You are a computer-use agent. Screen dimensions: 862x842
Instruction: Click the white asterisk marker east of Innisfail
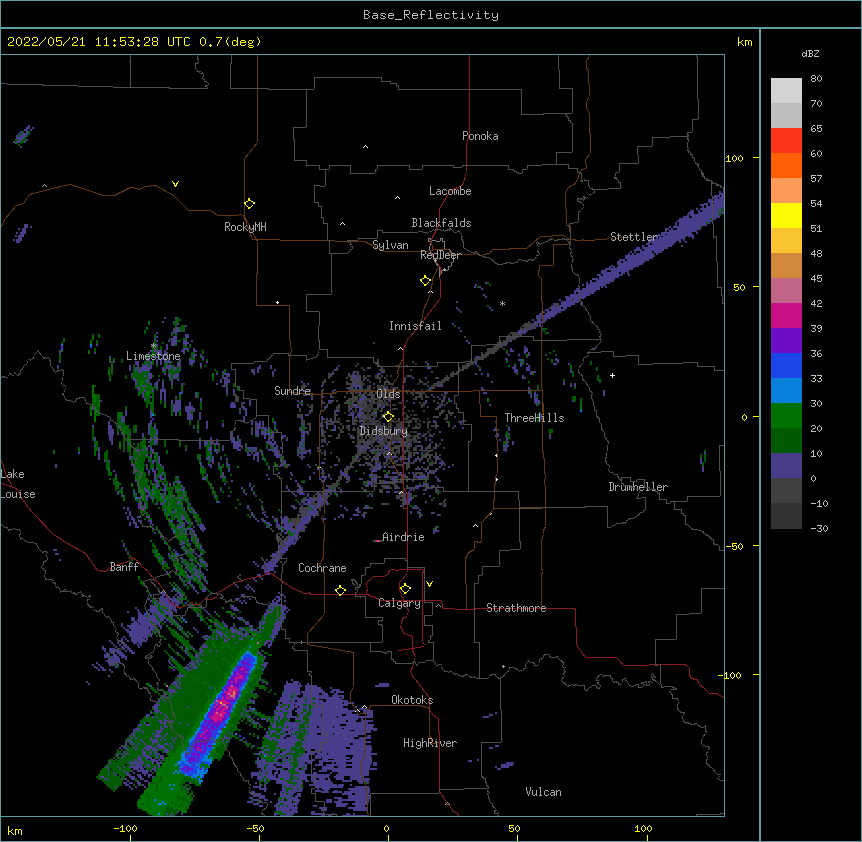(x=502, y=304)
